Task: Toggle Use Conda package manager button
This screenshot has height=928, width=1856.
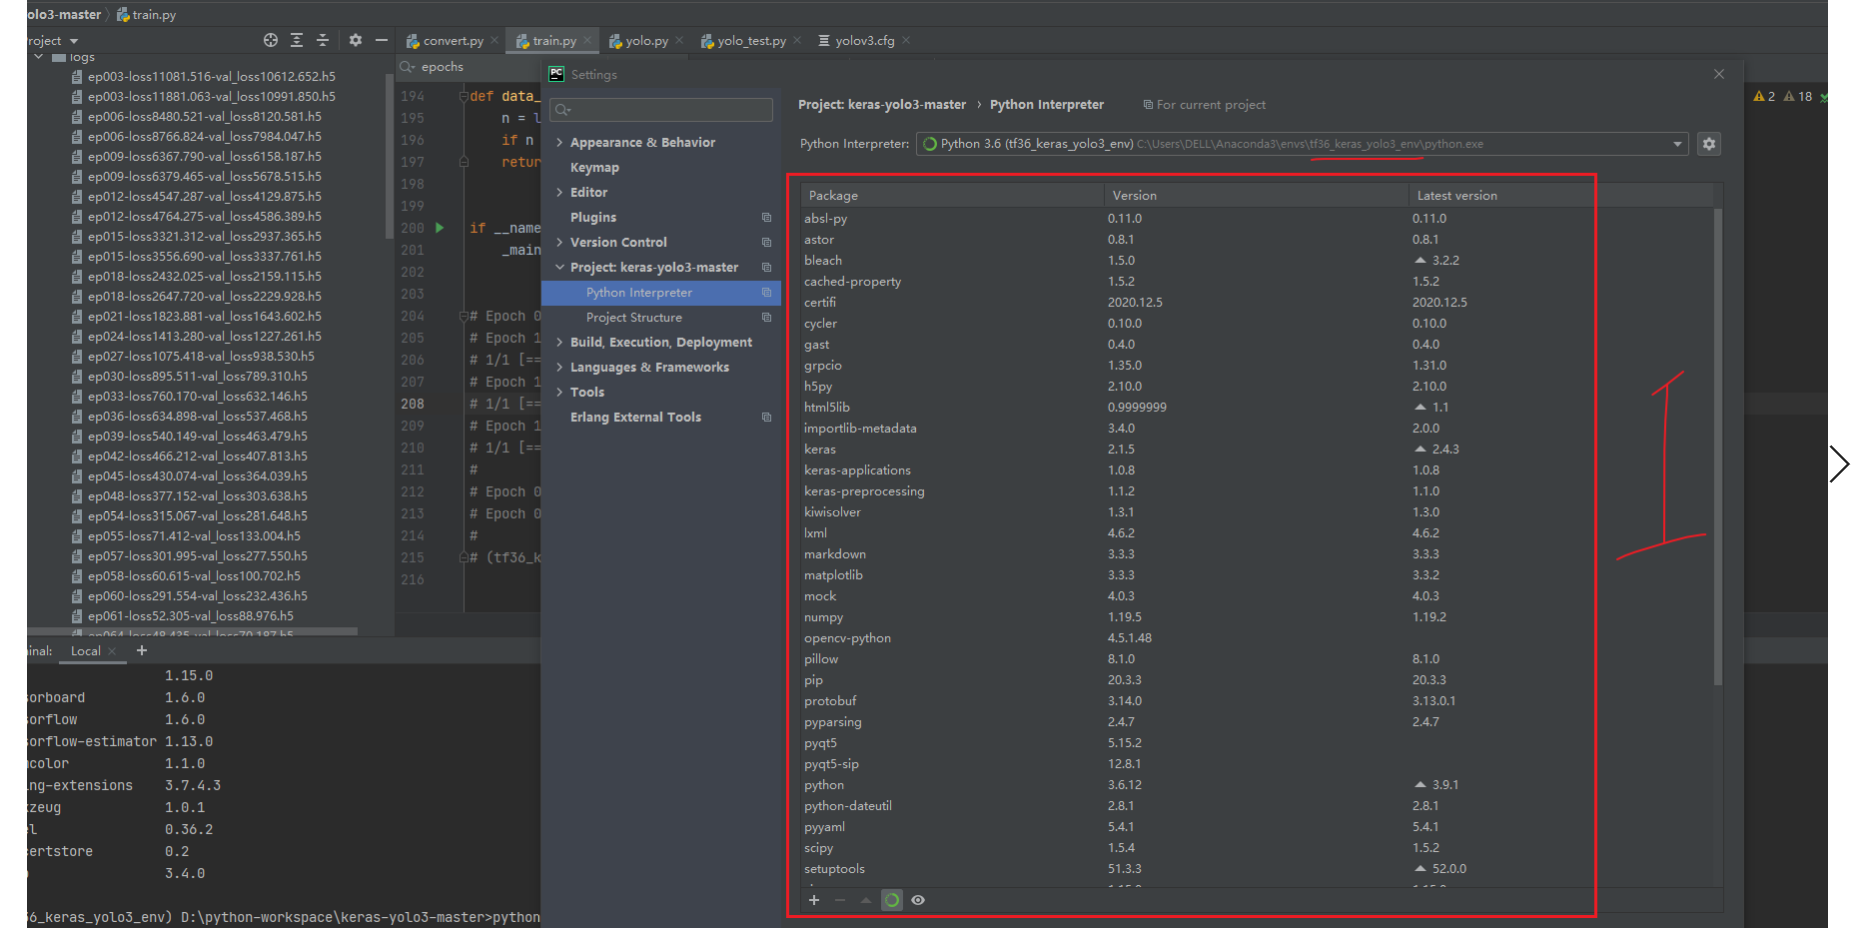Action: (x=892, y=900)
